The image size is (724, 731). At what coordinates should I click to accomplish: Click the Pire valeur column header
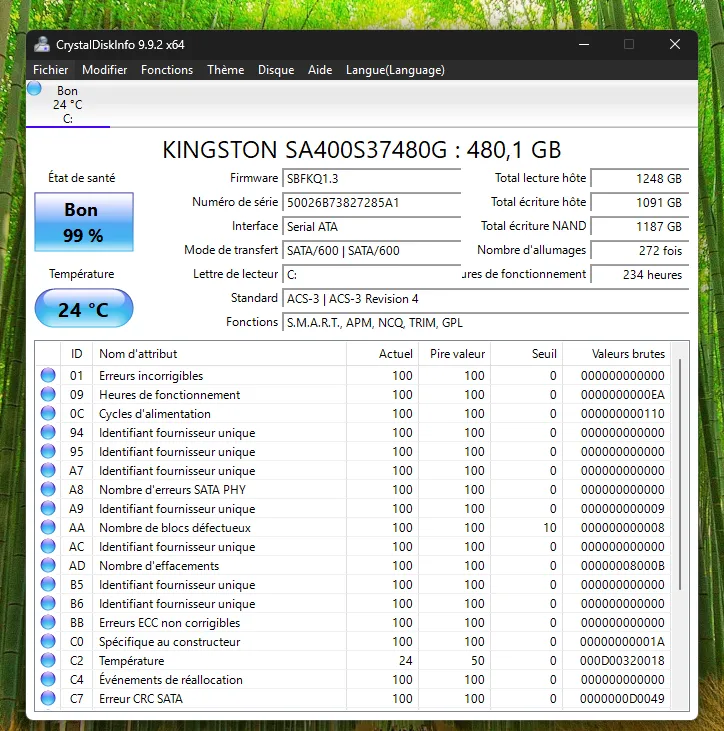pyautogui.click(x=455, y=354)
